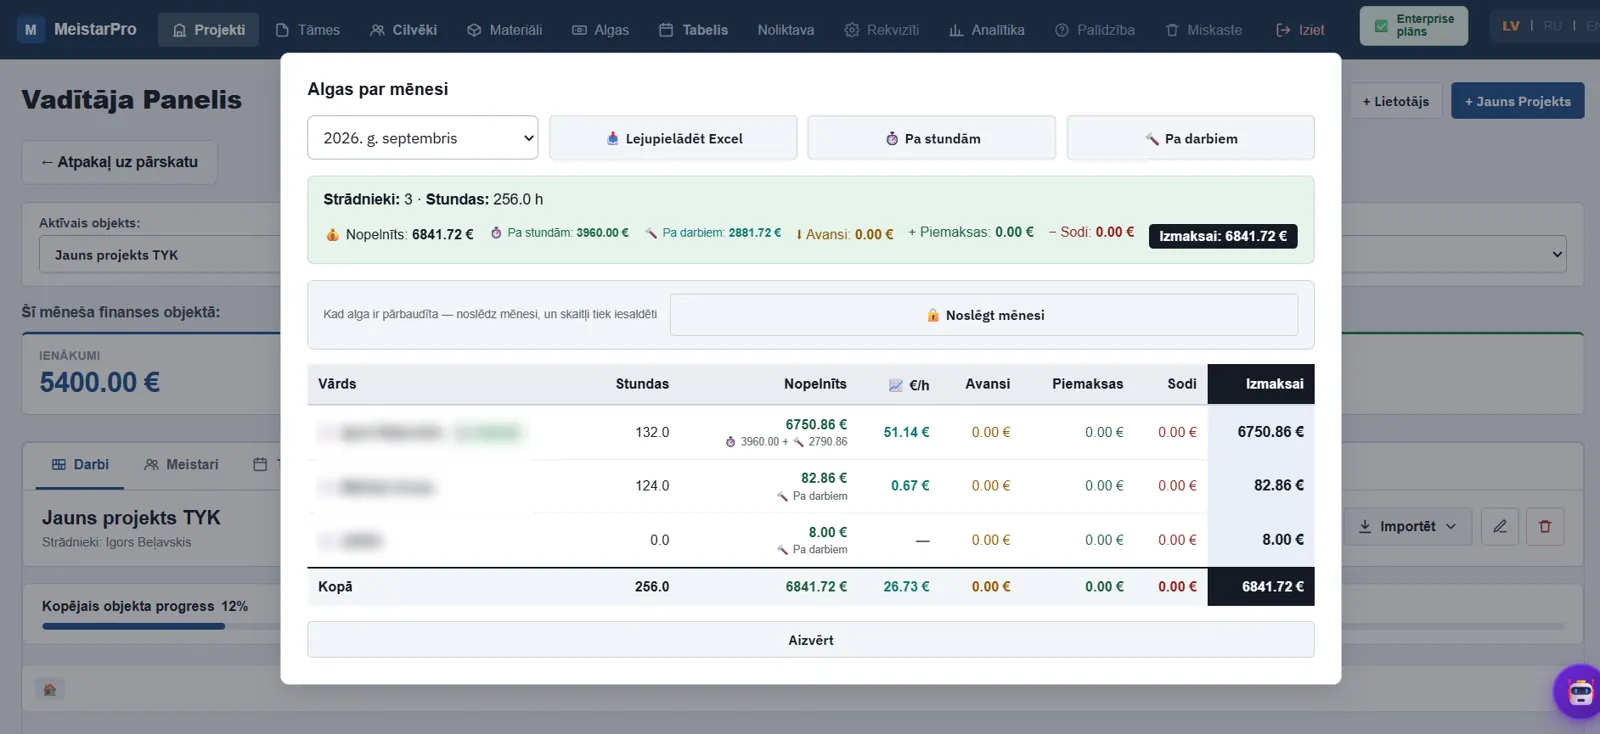Click the Izmaksai: 6841.72 € summary badge

[1223, 236]
